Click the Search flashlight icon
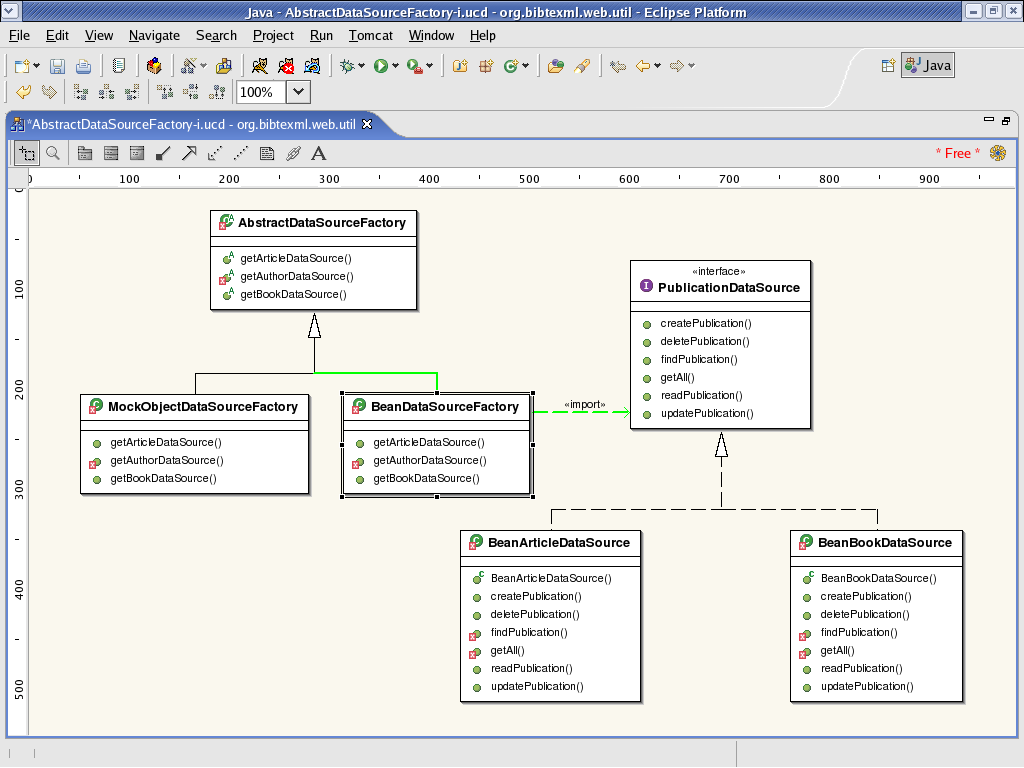This screenshot has height=768, width=1024. pyautogui.click(x=582, y=66)
